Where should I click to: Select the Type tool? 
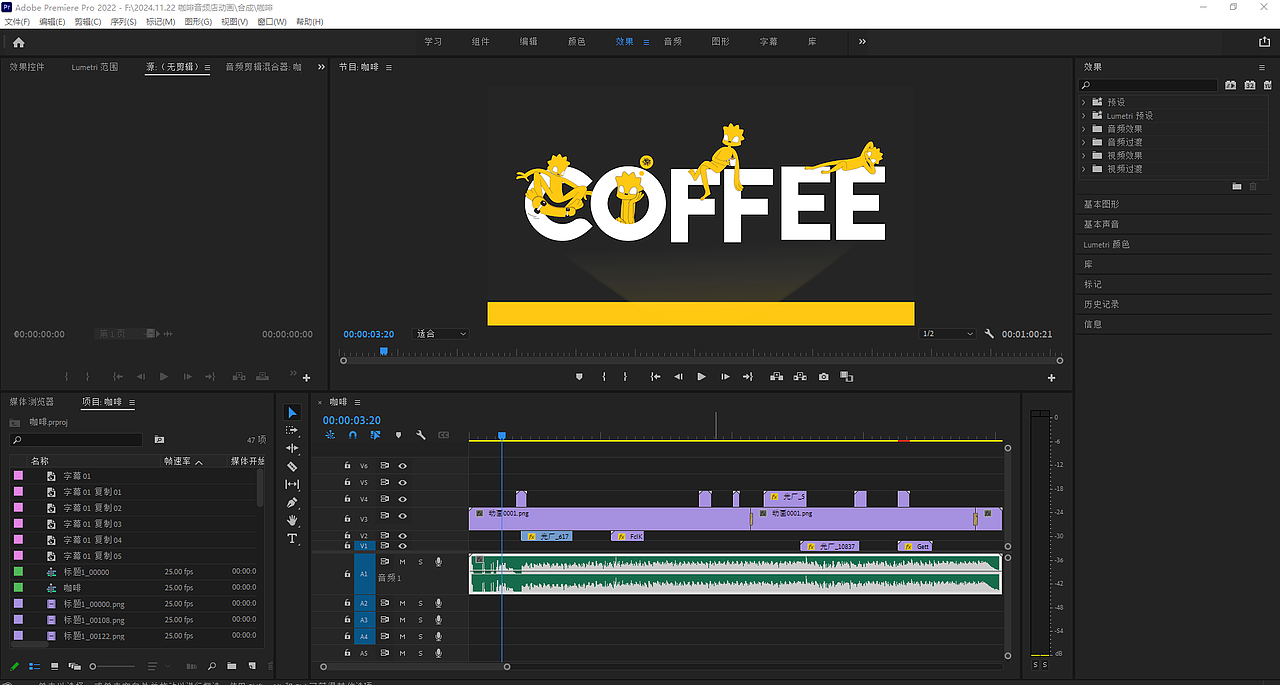point(292,538)
